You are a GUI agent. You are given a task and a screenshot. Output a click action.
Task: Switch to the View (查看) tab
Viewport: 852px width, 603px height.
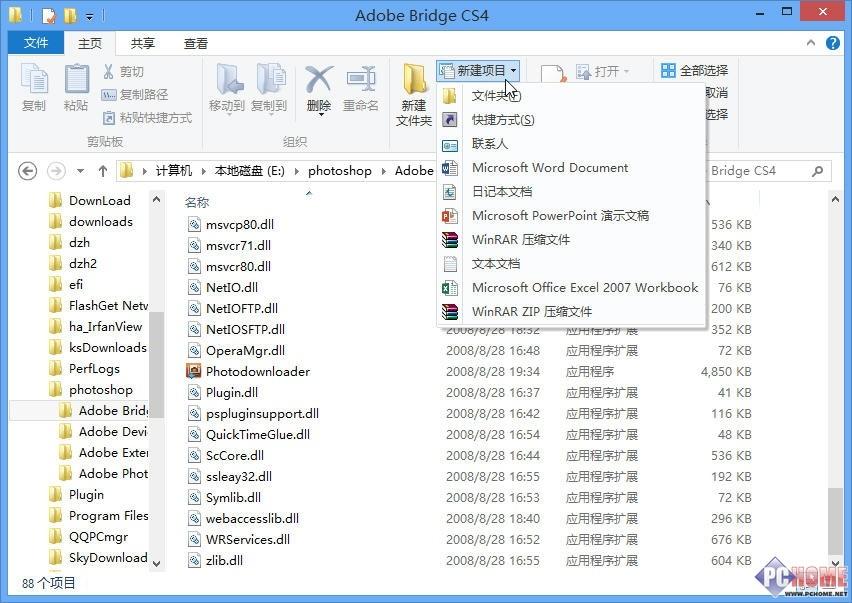coord(196,43)
